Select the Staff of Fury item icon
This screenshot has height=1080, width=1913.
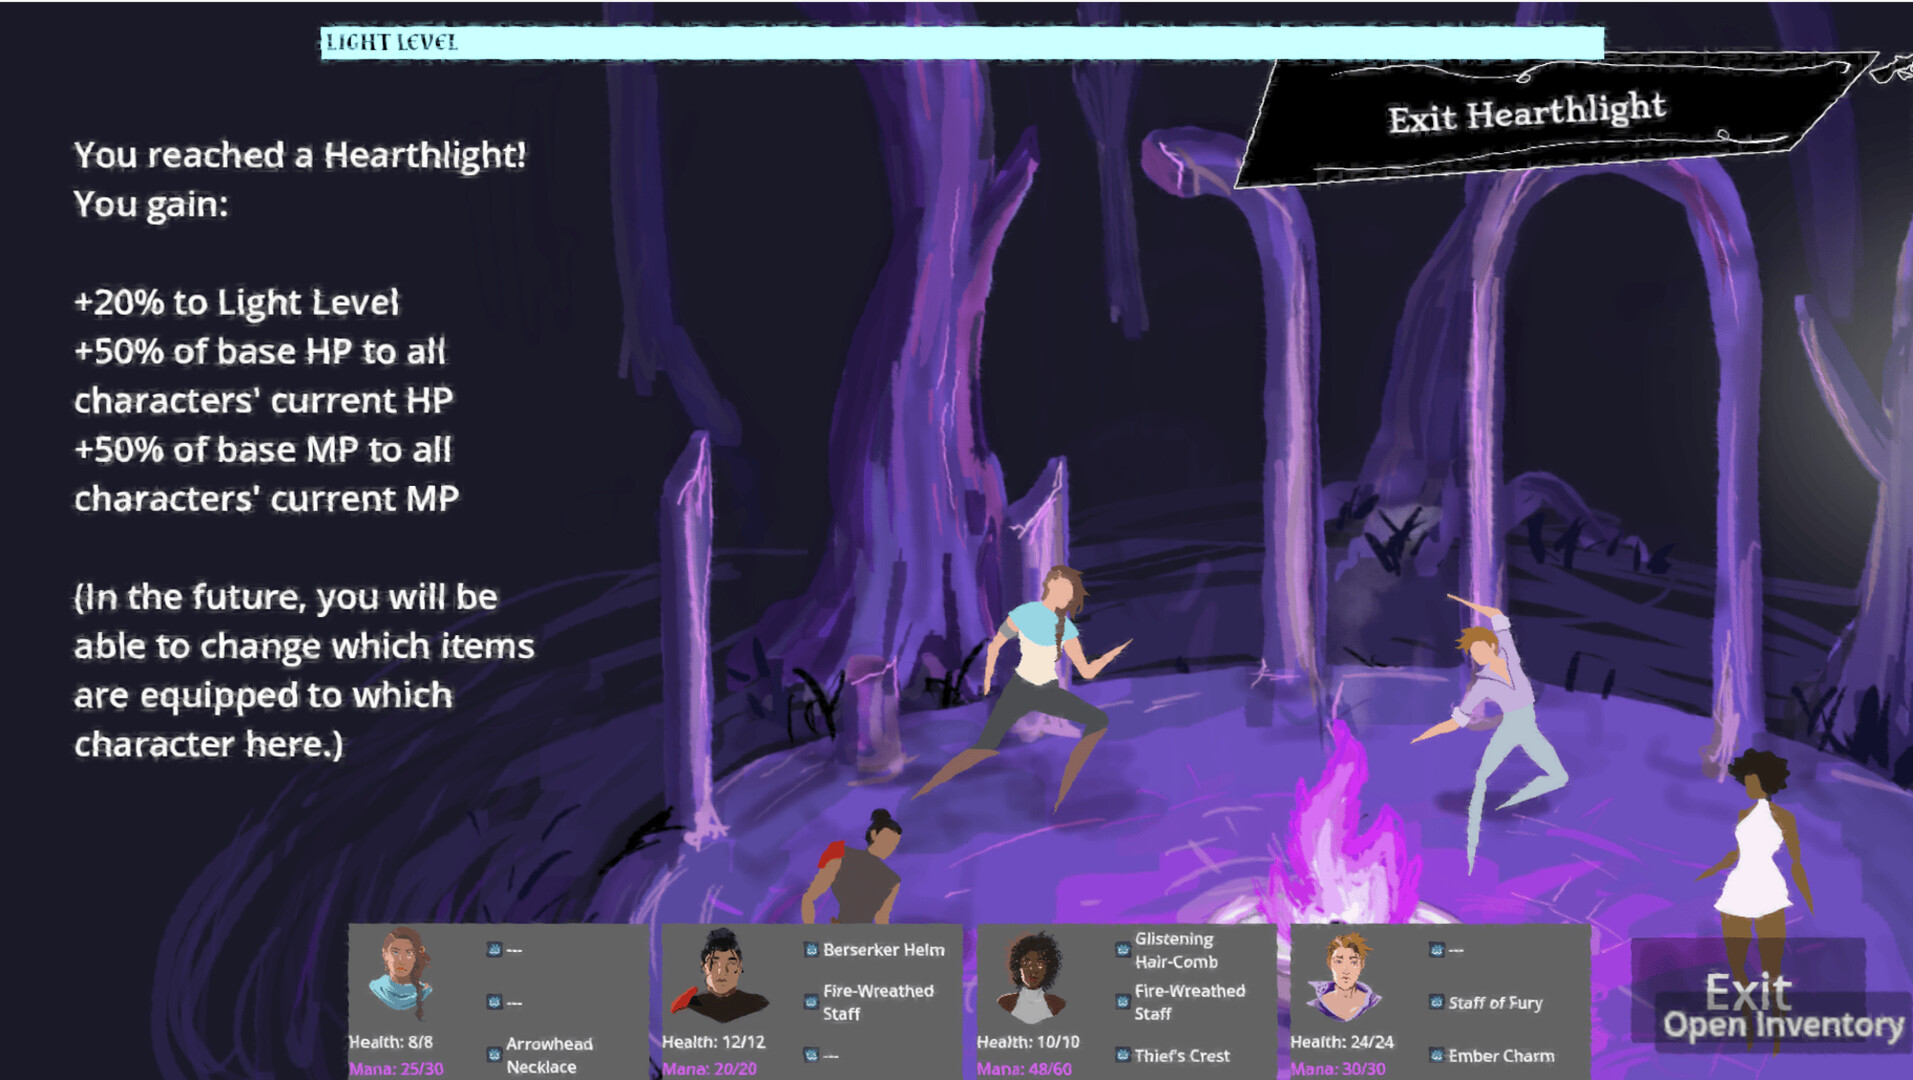tap(1434, 1003)
